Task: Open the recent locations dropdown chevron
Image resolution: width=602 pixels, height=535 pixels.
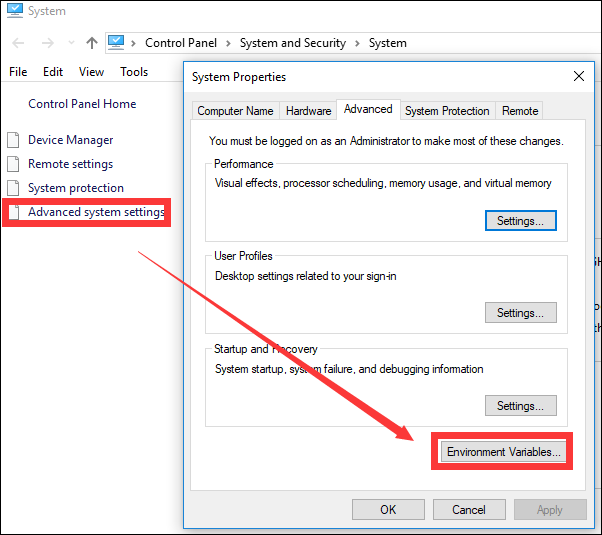Action: point(70,44)
